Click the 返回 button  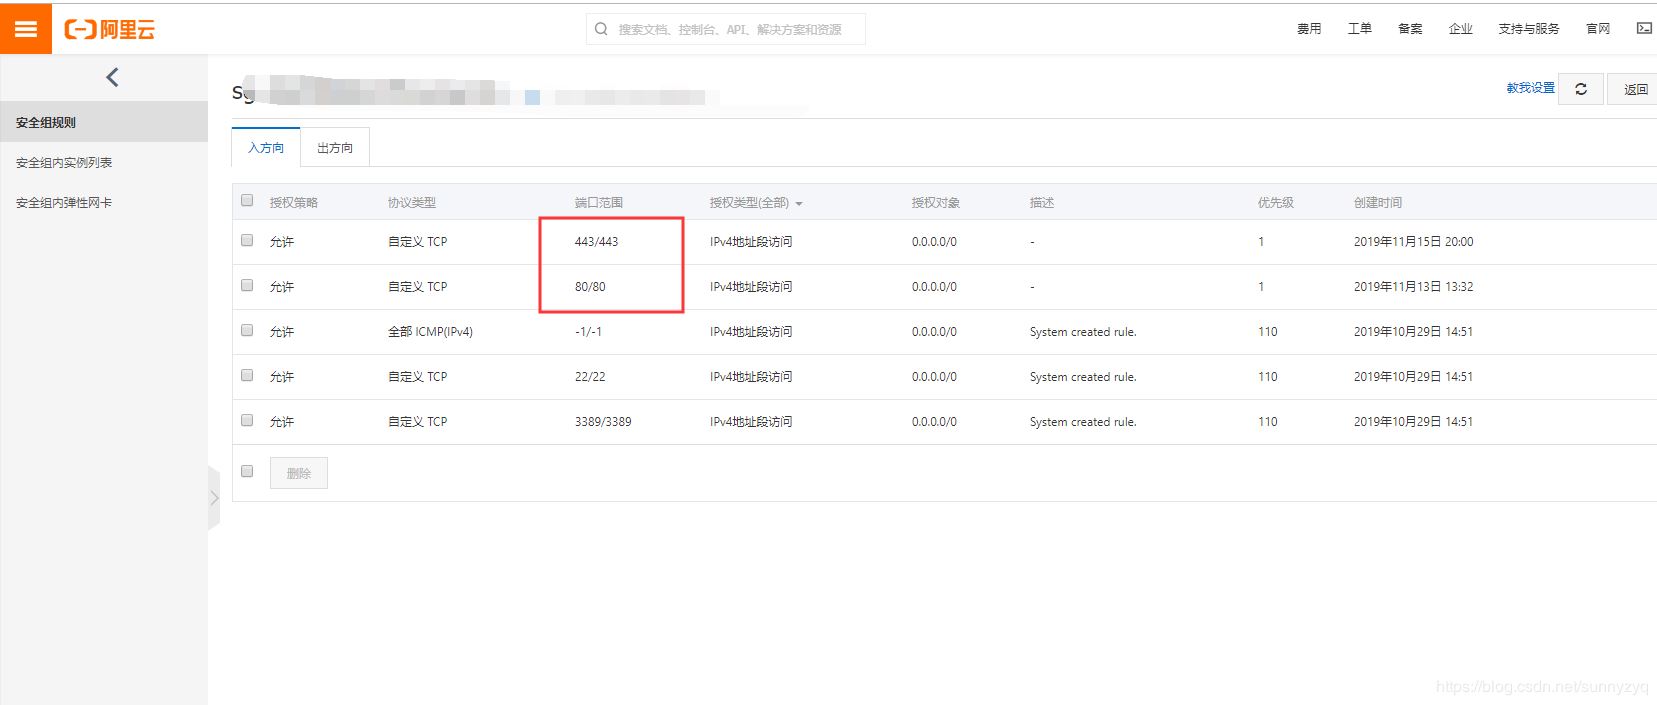point(1635,89)
